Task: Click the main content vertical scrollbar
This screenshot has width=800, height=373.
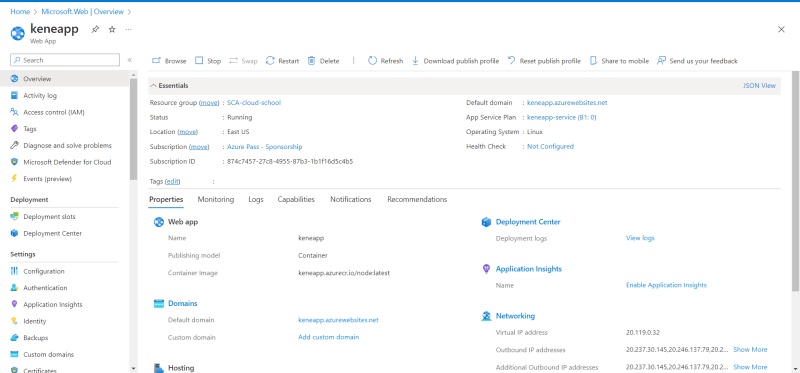Action: (x=795, y=181)
